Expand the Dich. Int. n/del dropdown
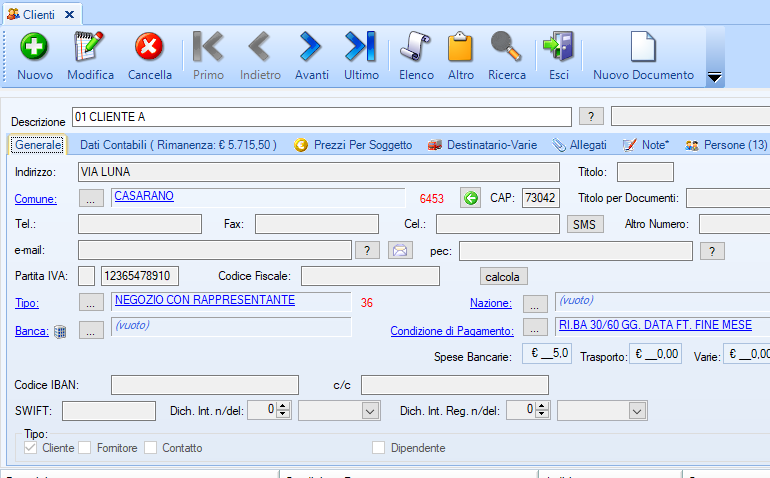Screen dimensions: 770x478 370,410
